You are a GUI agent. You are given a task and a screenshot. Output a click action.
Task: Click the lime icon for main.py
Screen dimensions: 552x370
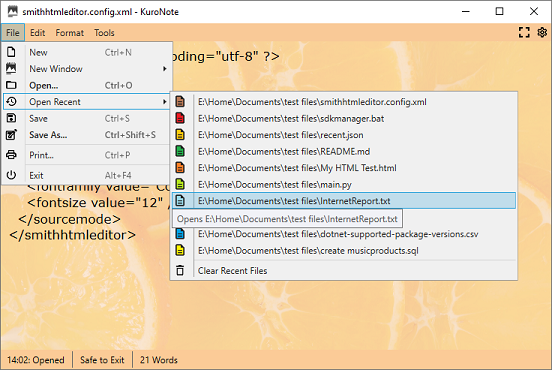pos(180,184)
